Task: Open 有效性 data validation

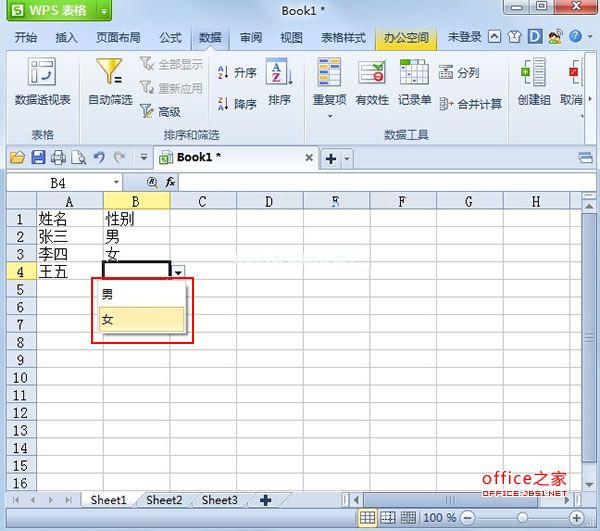Action: 372,82
